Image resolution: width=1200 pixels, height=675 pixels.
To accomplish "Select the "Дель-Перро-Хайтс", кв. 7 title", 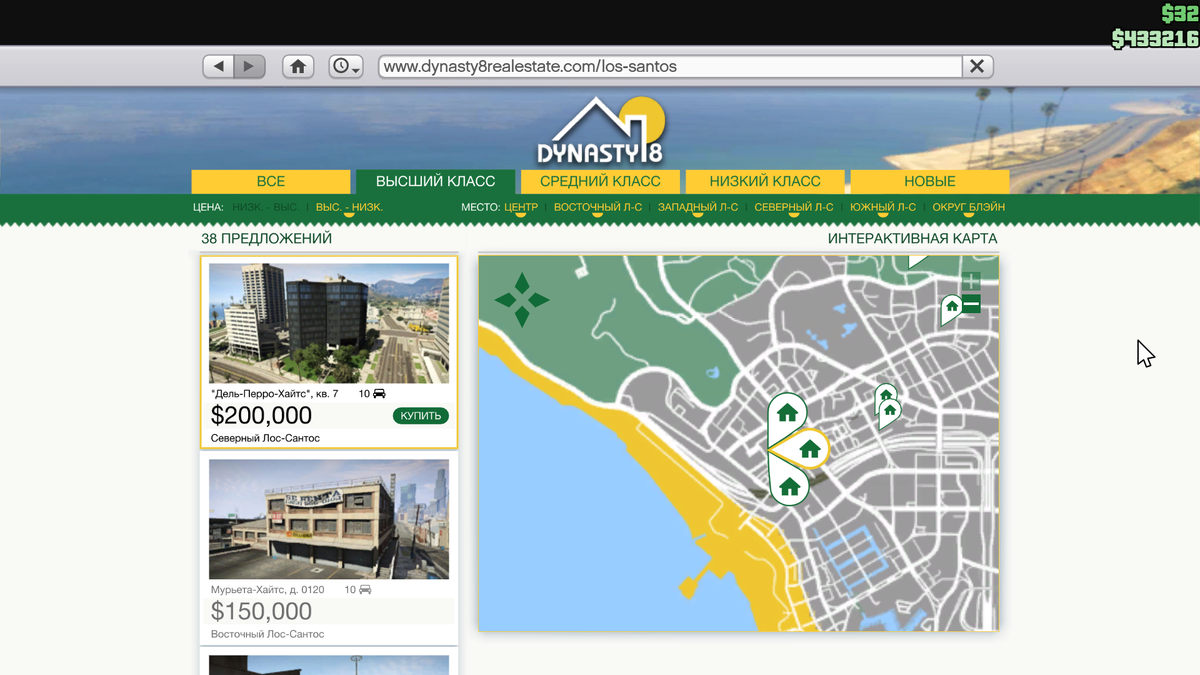I will point(275,394).
